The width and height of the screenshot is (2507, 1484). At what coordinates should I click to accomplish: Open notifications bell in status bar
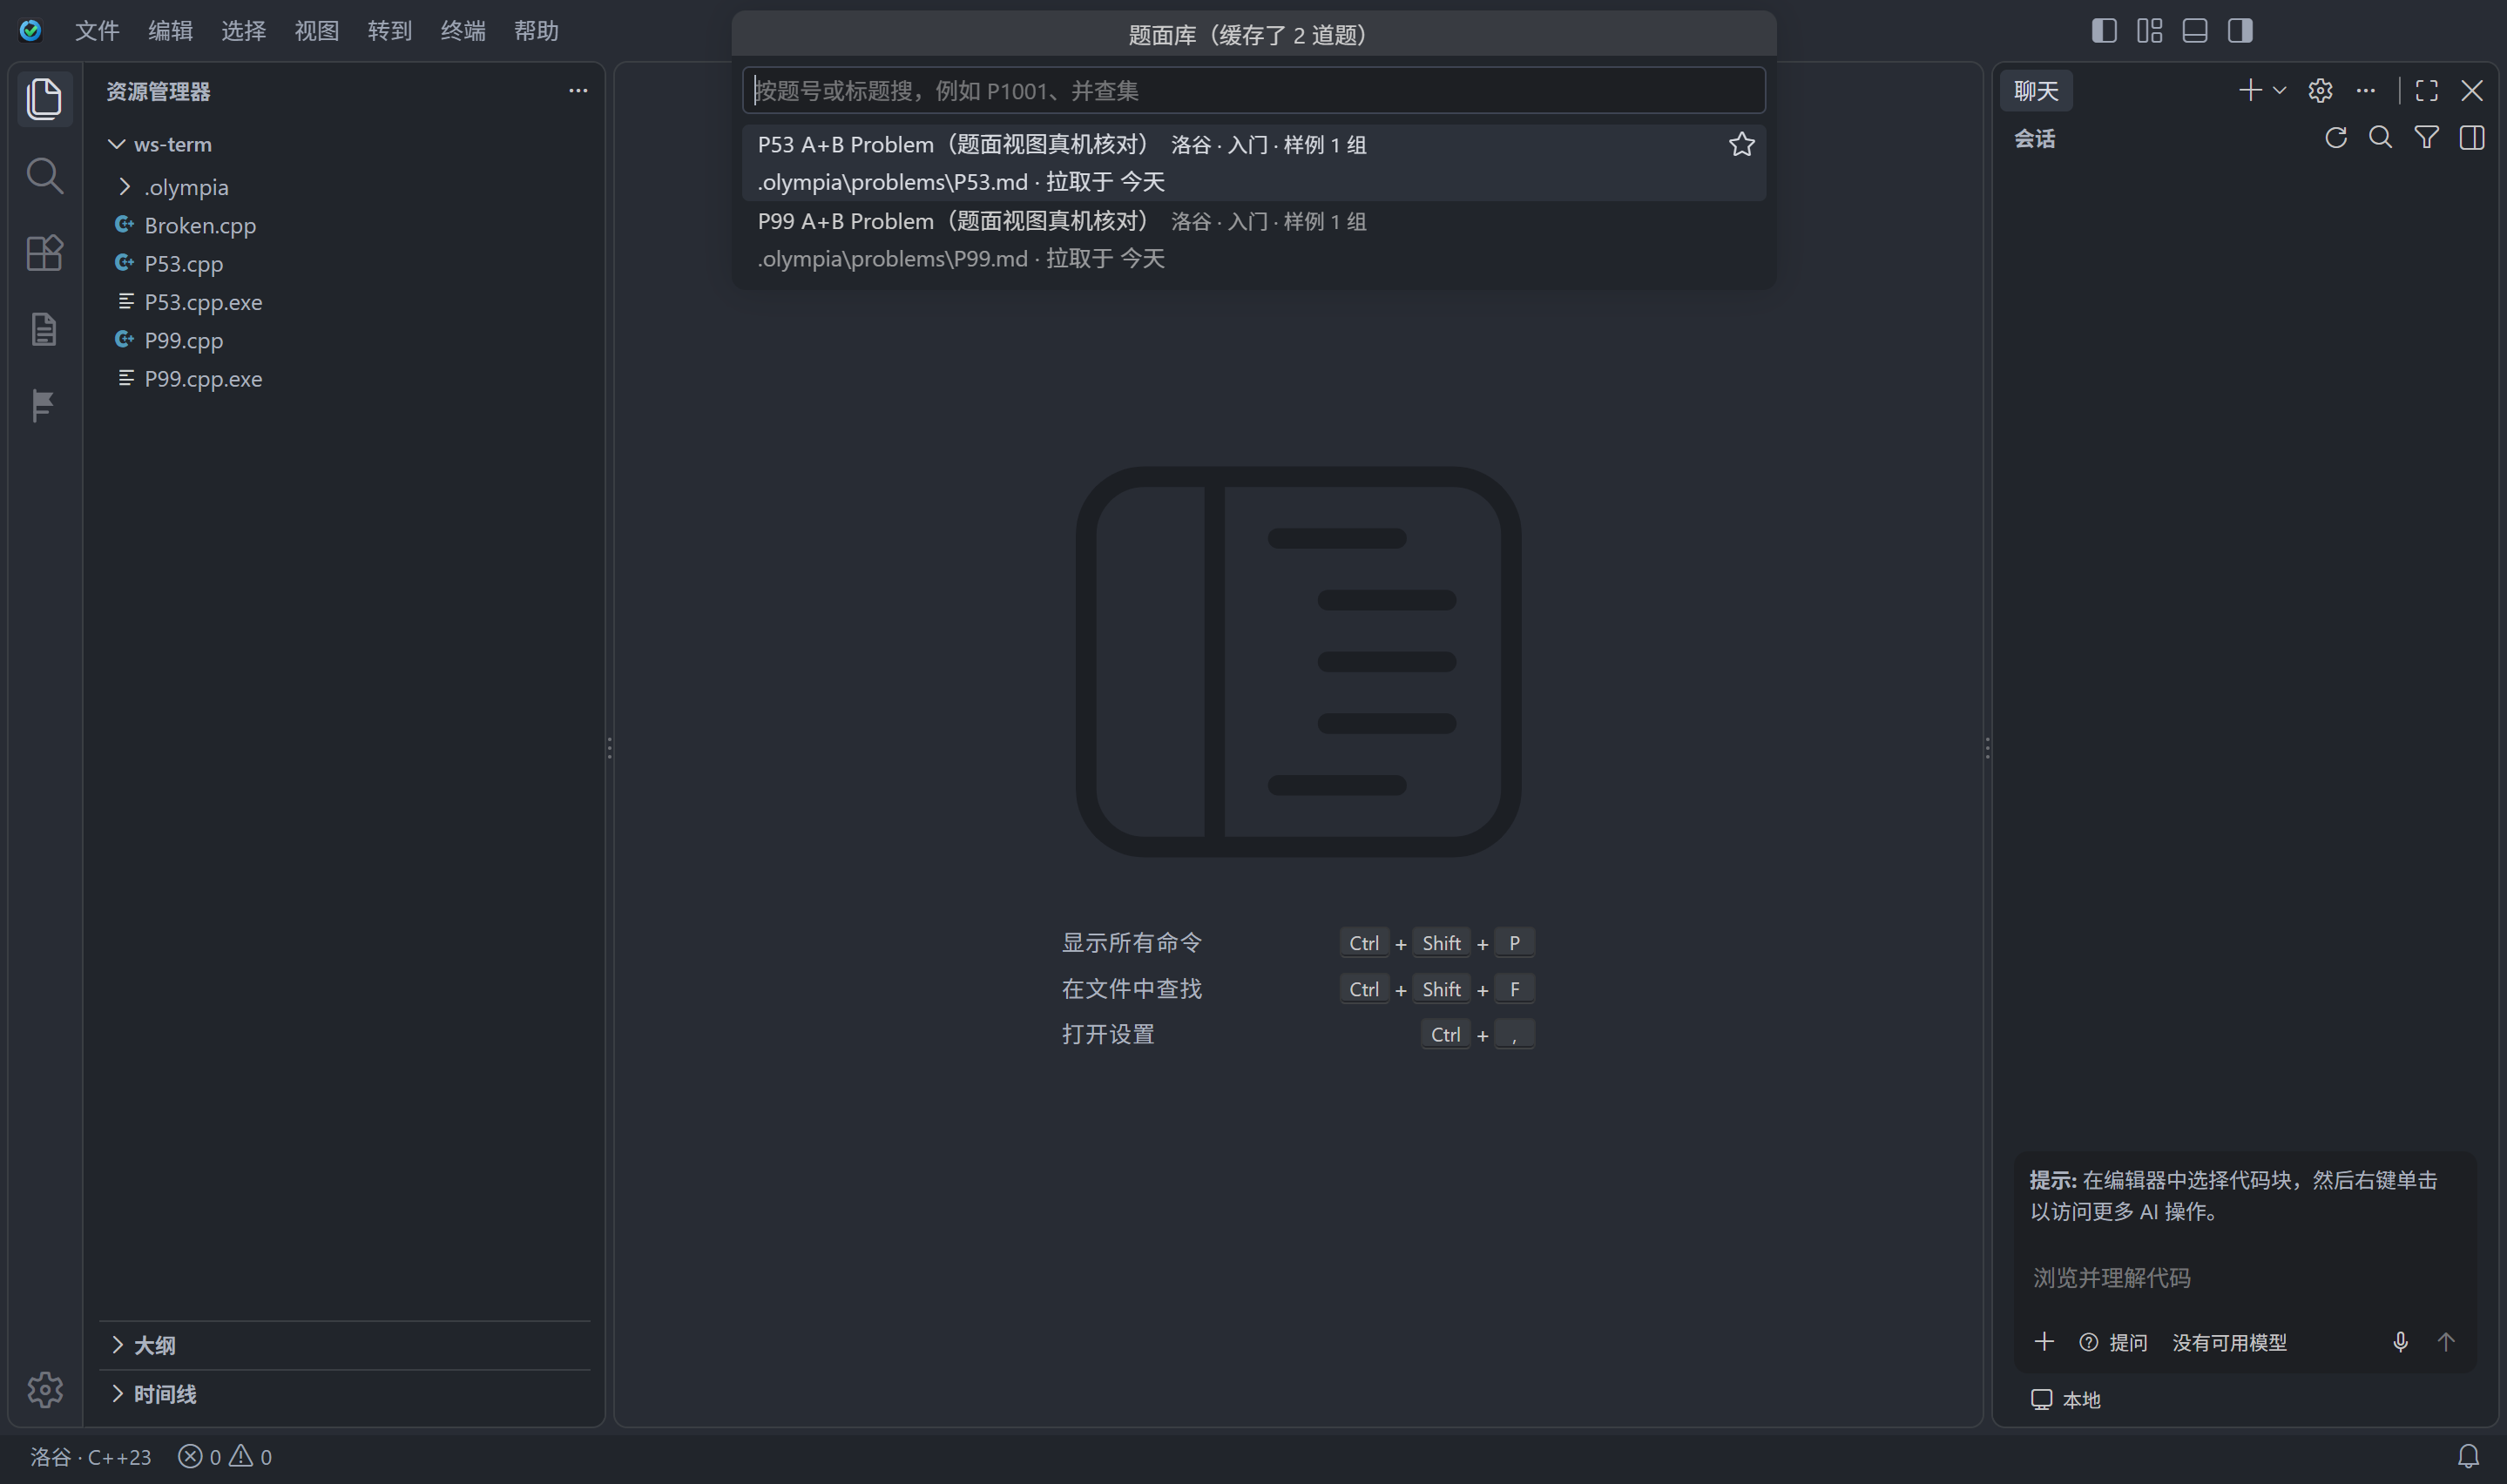point(2468,1456)
